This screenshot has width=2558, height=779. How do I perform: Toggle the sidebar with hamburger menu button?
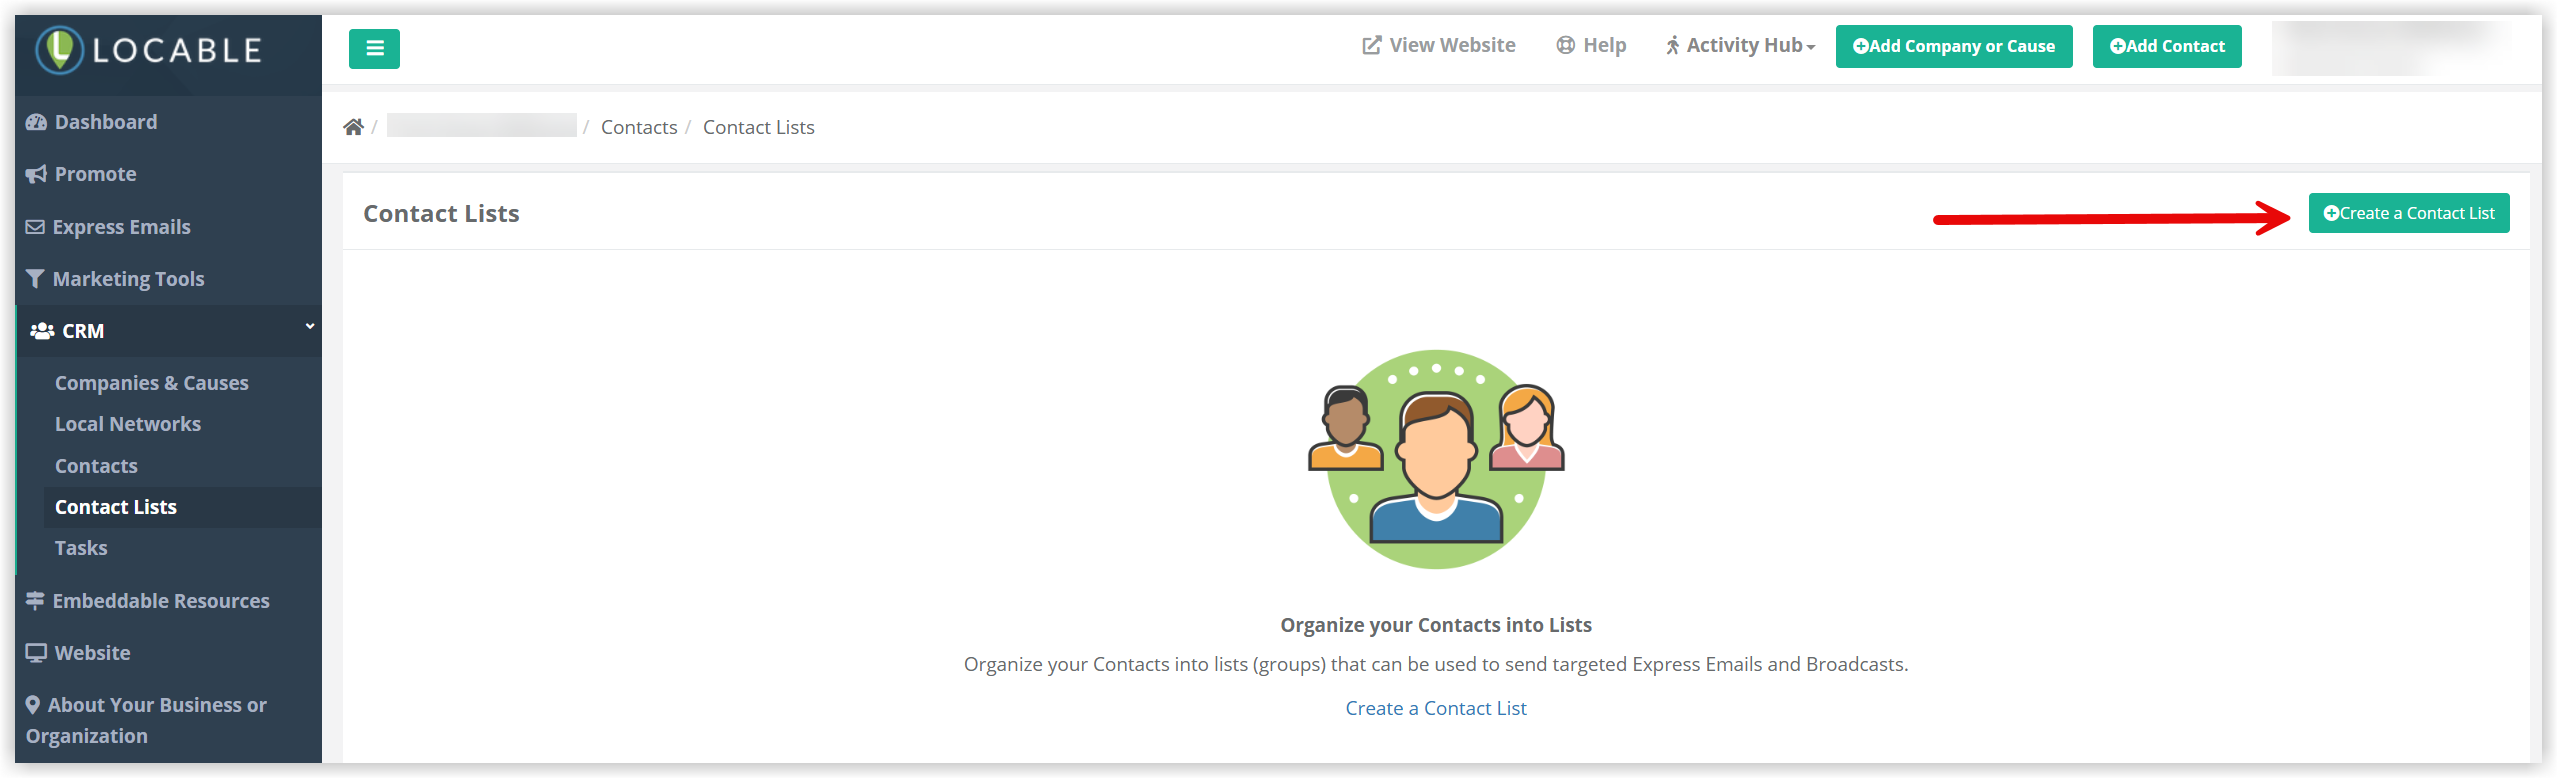374,49
